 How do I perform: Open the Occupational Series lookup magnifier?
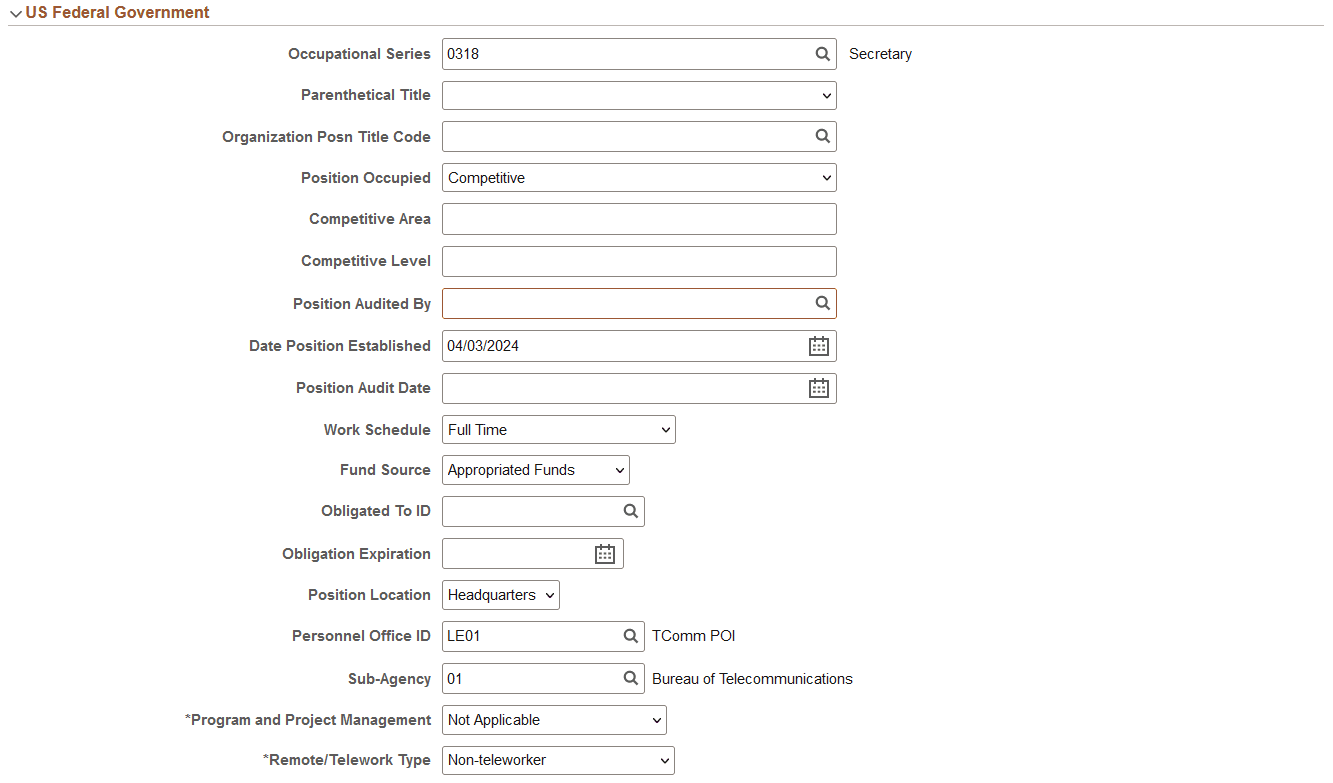coord(822,54)
